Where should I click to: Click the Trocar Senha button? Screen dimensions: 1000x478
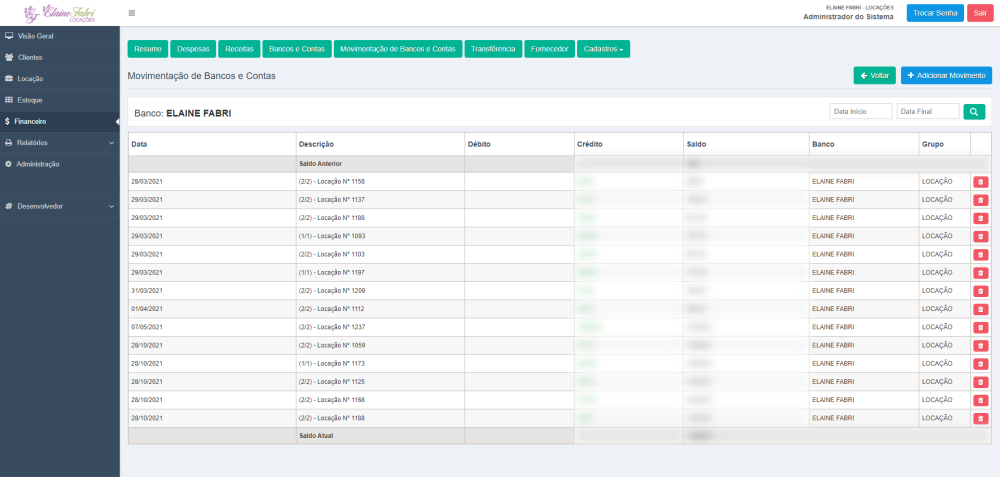[935, 13]
